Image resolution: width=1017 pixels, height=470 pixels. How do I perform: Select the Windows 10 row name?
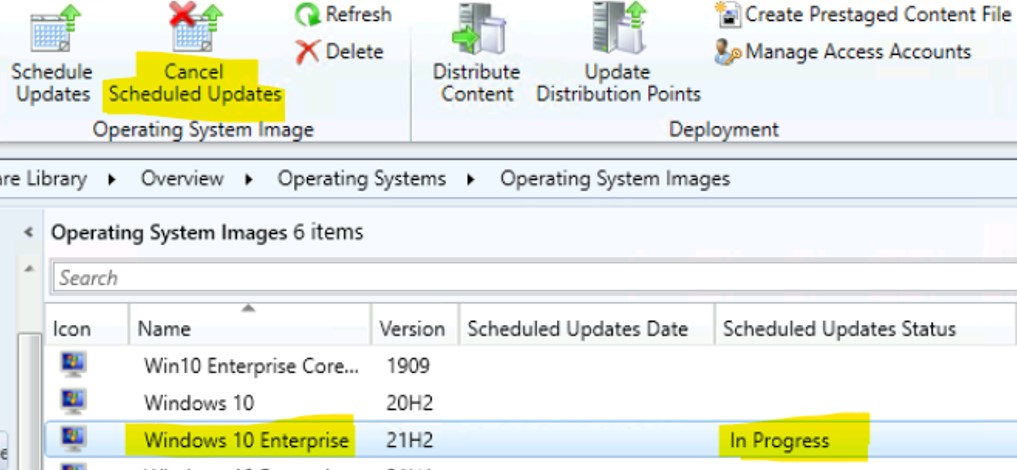point(199,403)
